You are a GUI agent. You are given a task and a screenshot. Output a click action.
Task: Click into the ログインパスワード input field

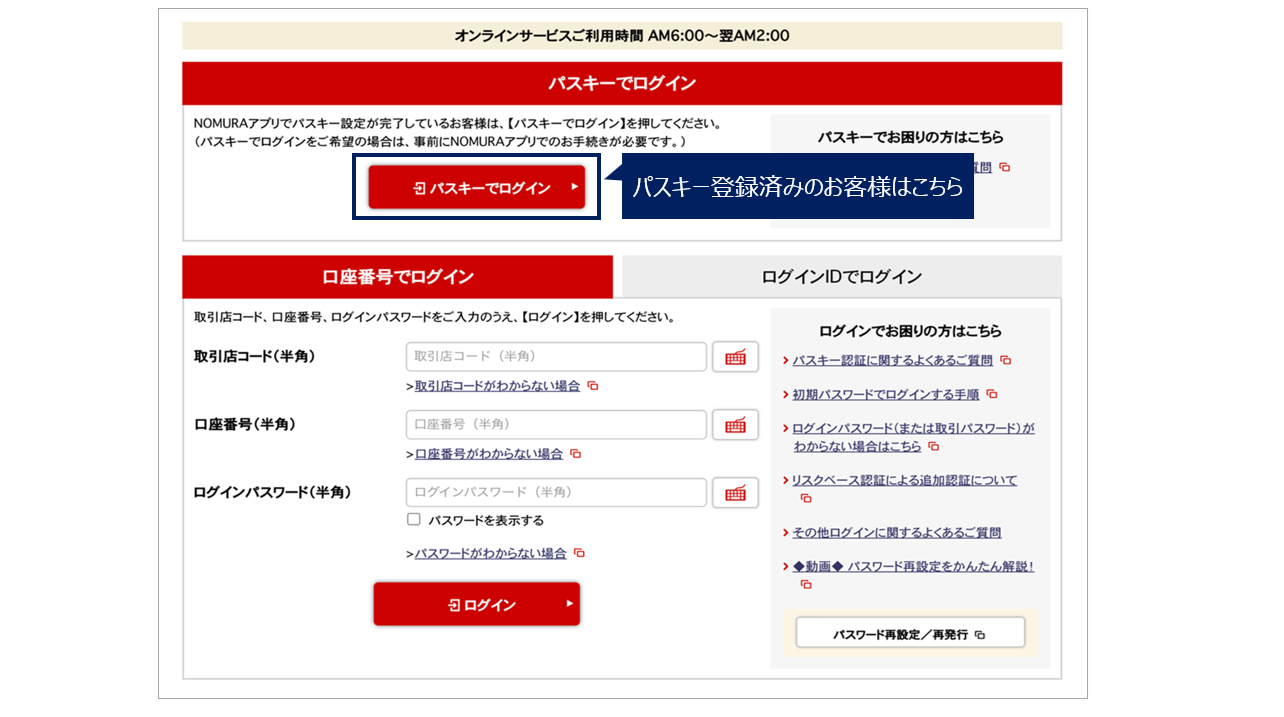(556, 493)
